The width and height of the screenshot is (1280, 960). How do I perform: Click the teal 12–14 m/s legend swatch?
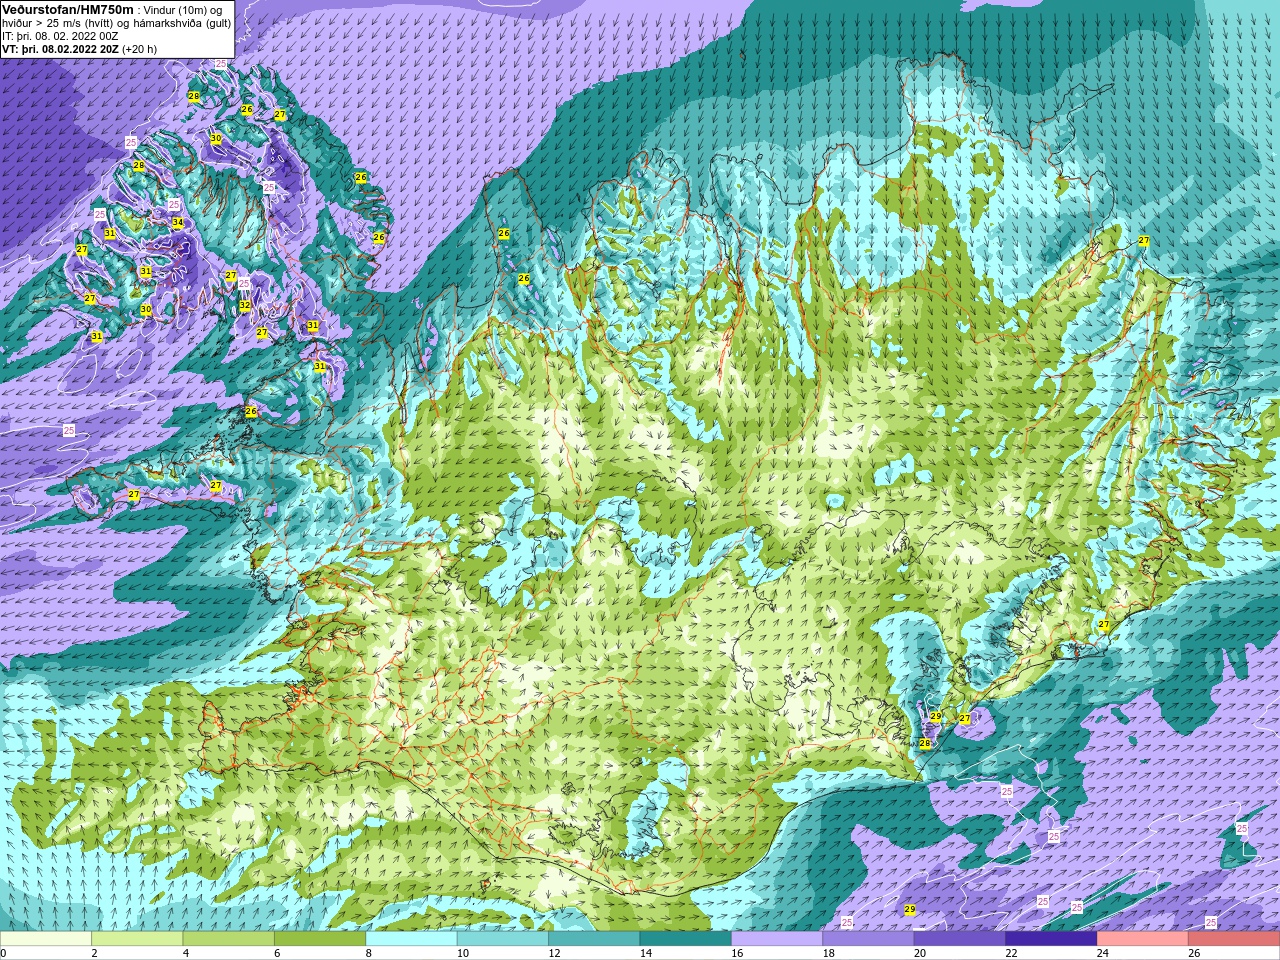click(x=594, y=939)
